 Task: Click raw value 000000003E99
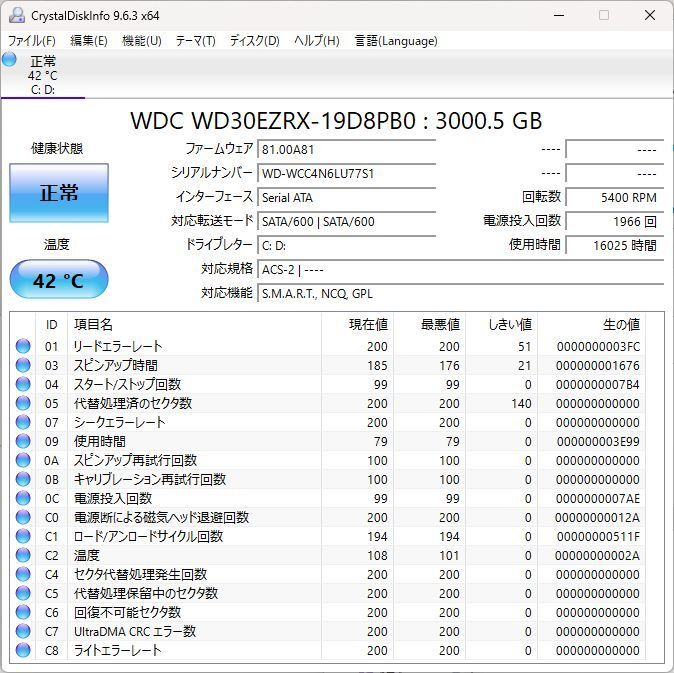coord(598,442)
